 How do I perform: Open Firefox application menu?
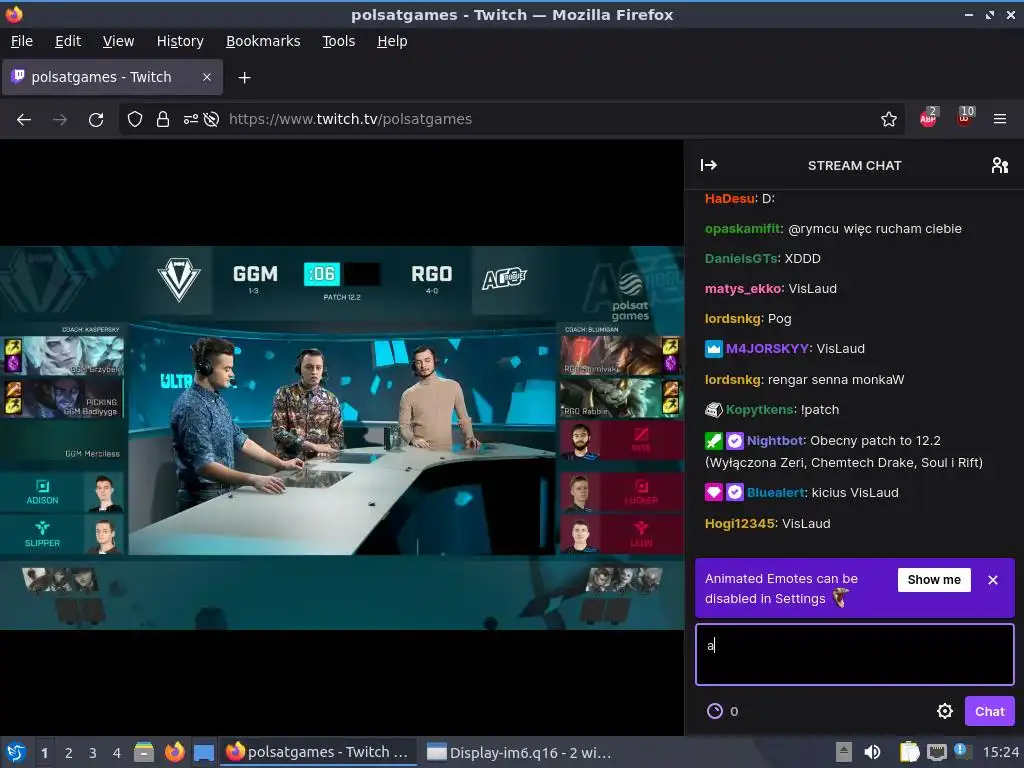point(999,119)
